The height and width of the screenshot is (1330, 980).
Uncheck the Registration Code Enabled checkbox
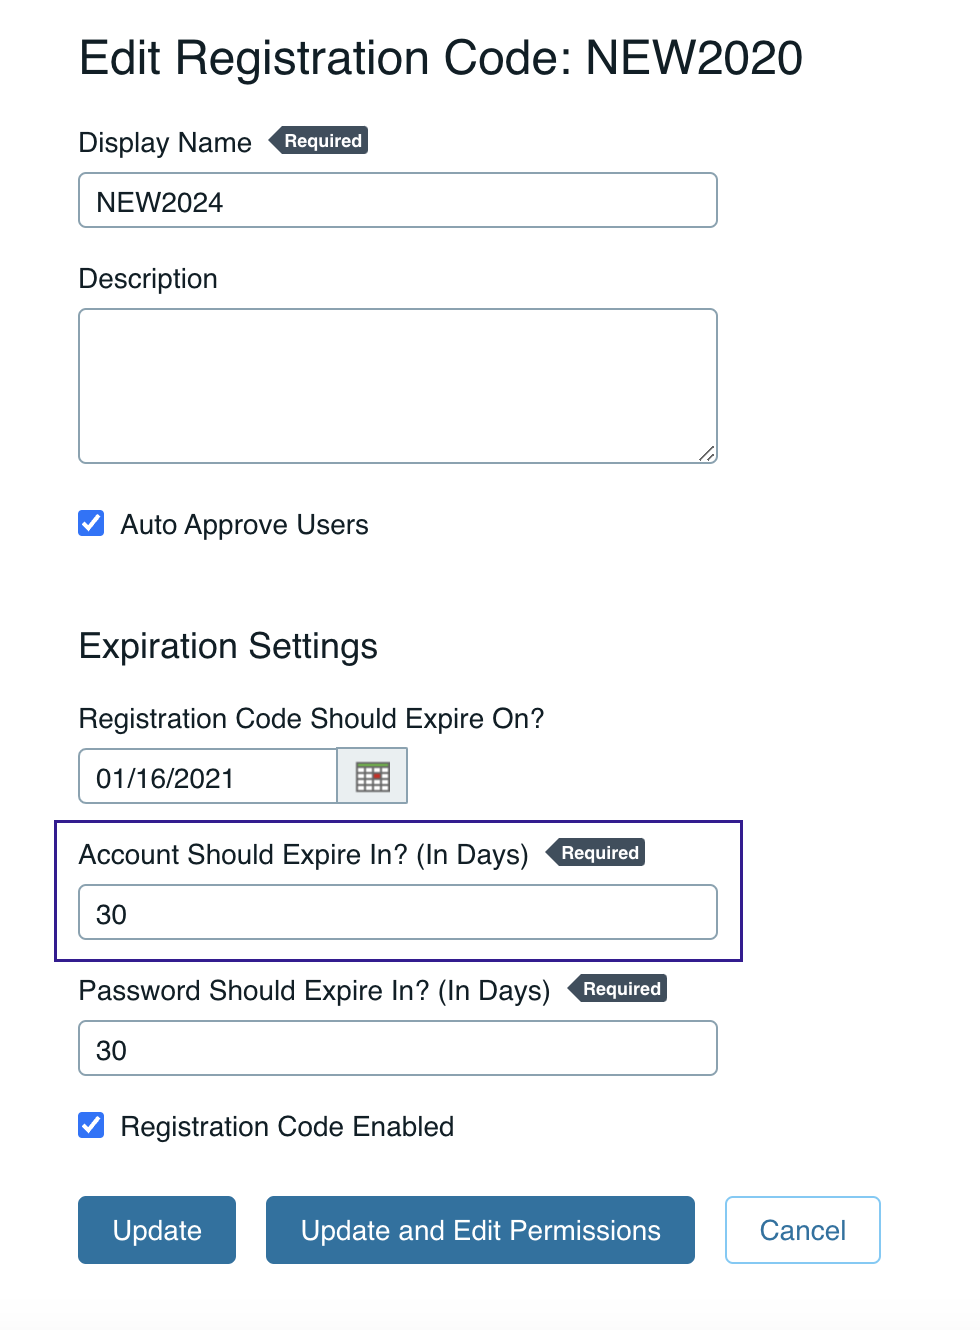[x=91, y=1125]
